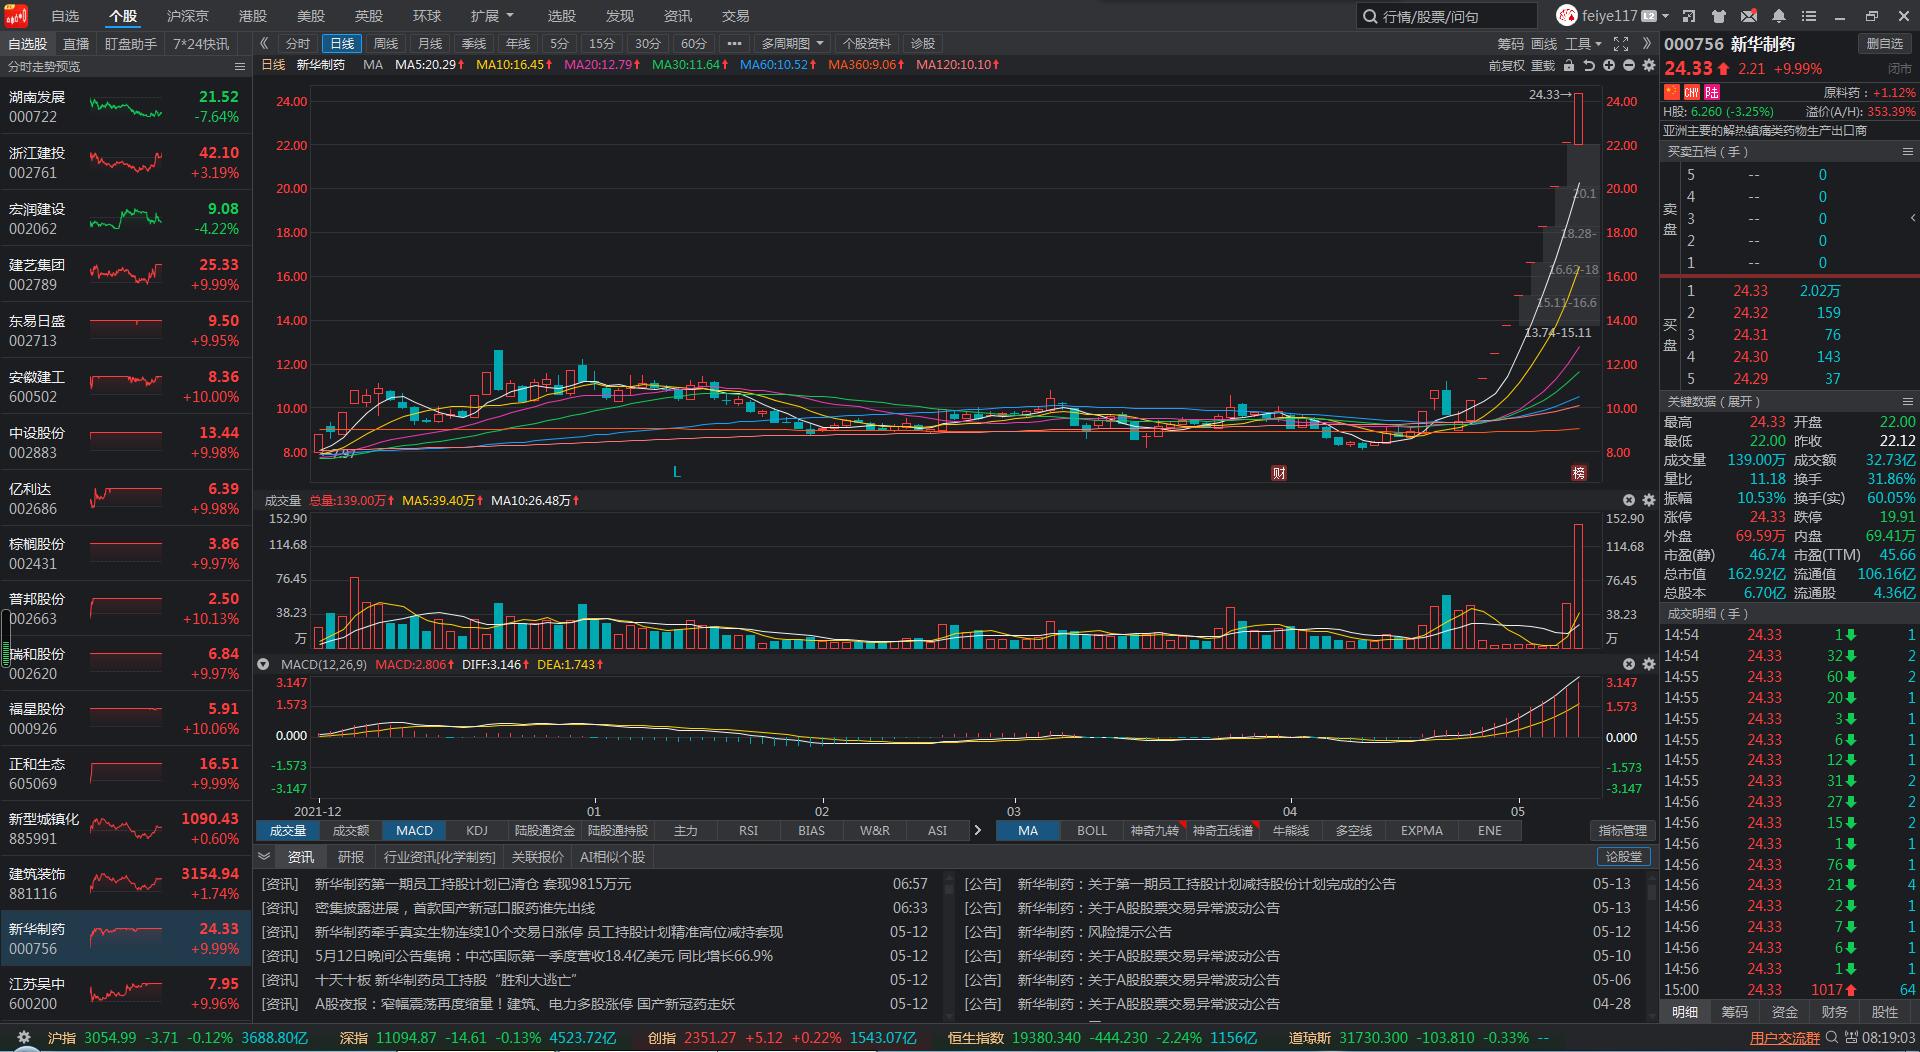Switch to 7*24快讯 tab
1920x1052 pixels.
coord(201,44)
